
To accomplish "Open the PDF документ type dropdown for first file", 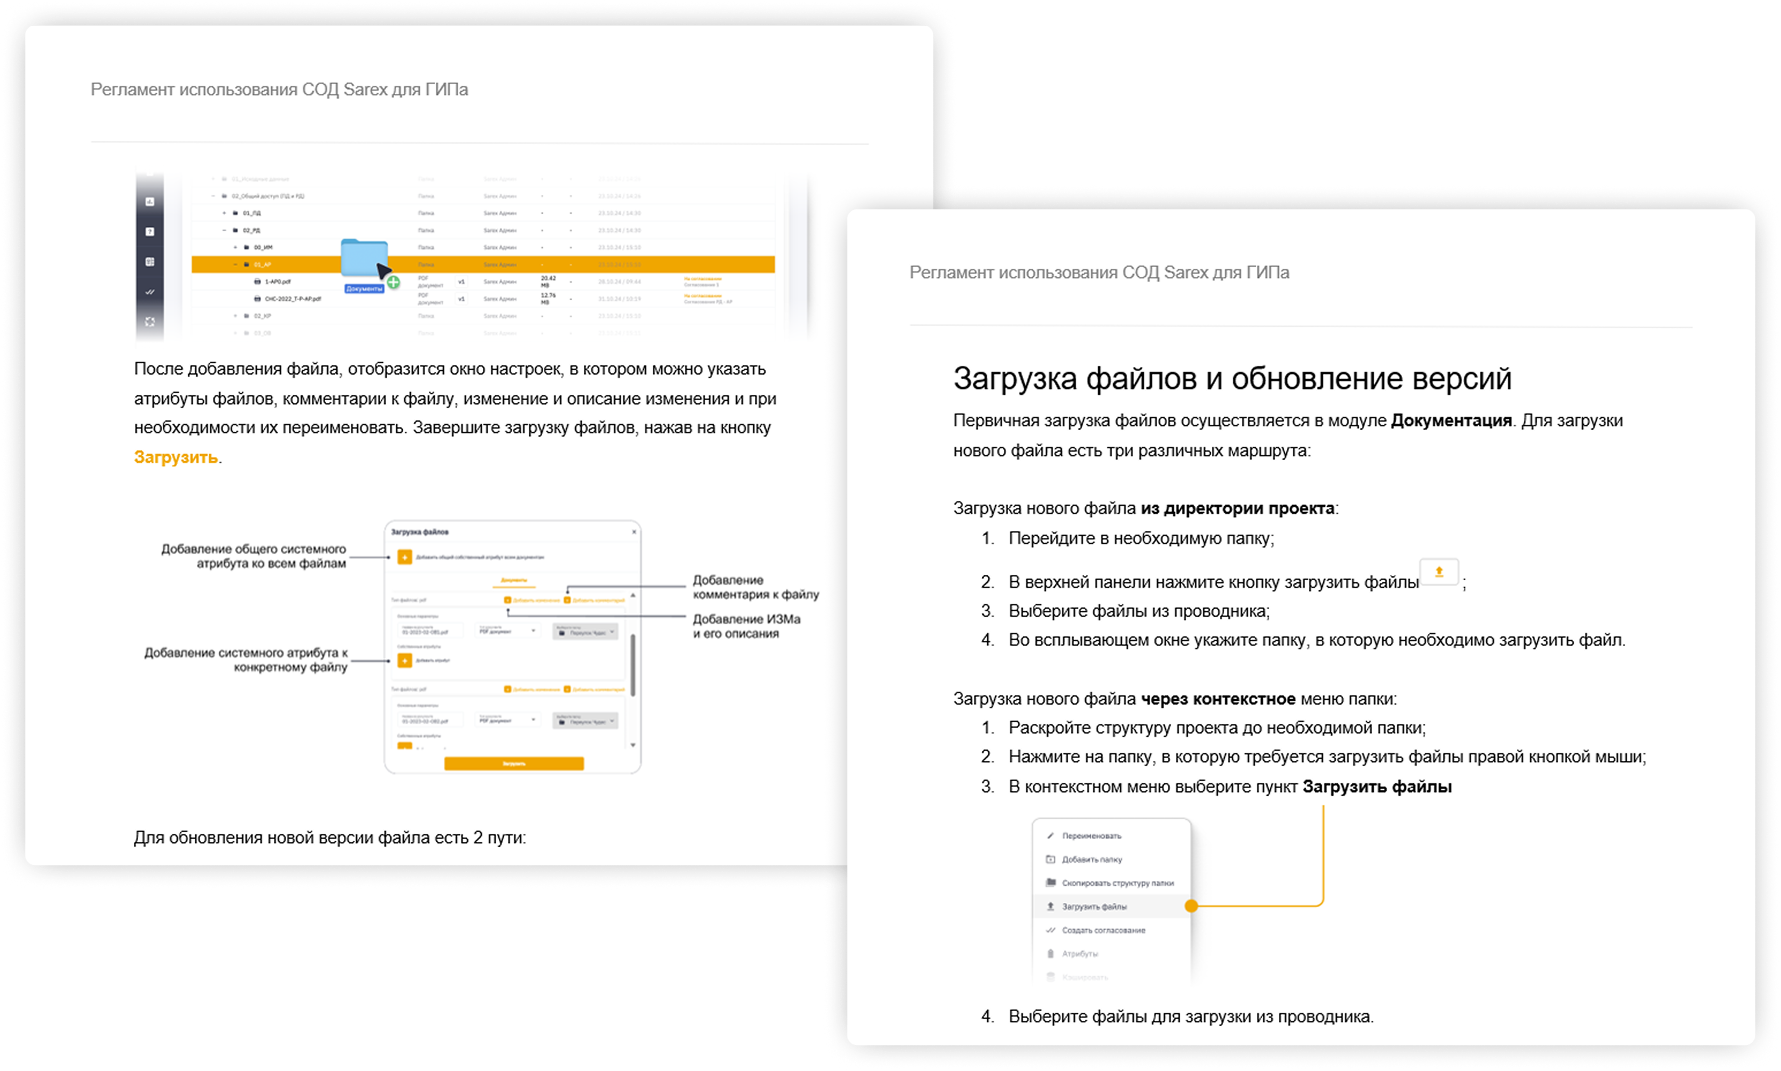I will tap(508, 631).
